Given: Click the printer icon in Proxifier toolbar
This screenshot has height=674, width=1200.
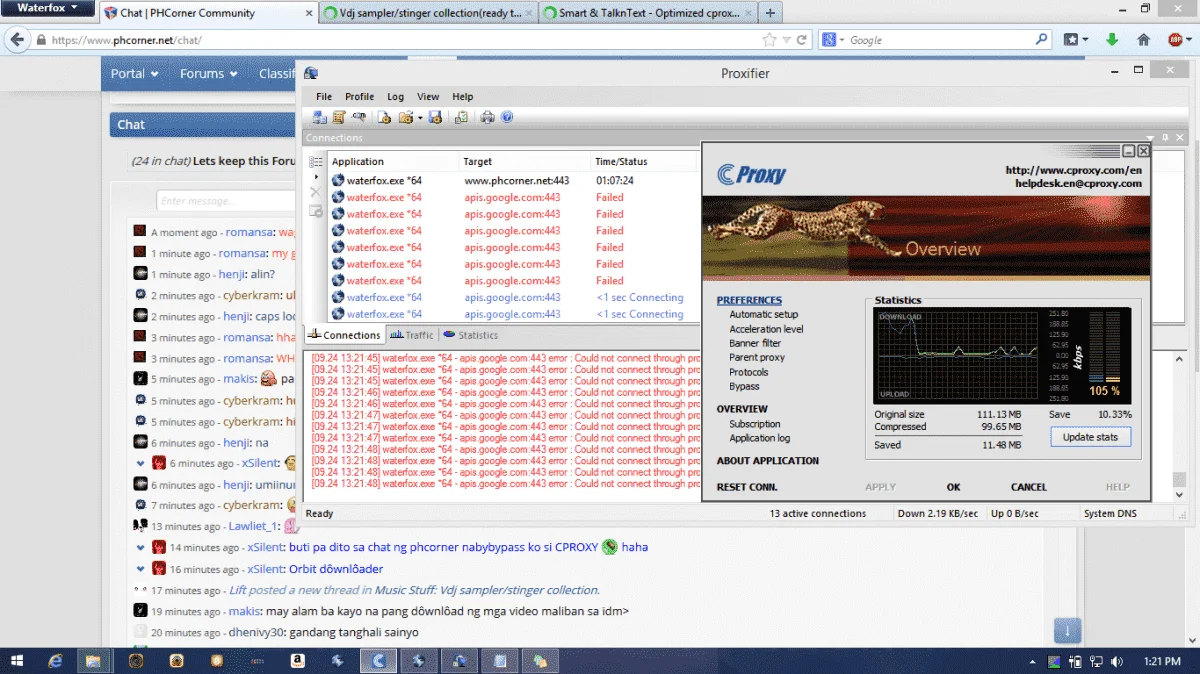Looking at the screenshot, I should click(487, 117).
